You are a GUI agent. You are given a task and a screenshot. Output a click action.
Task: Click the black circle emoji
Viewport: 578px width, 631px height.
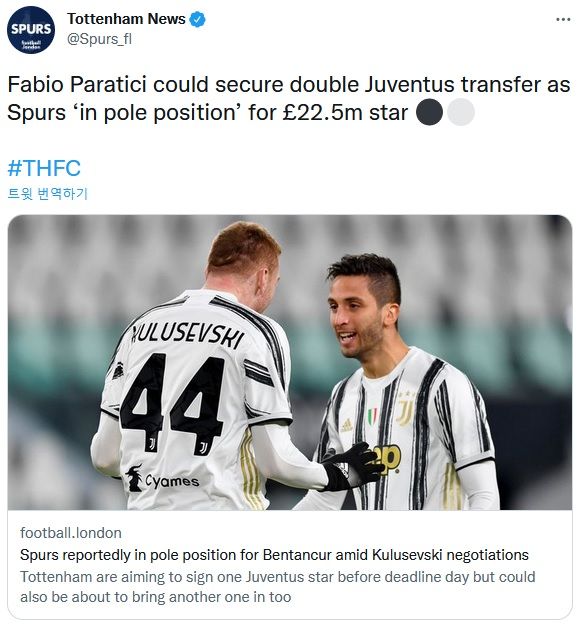429,112
